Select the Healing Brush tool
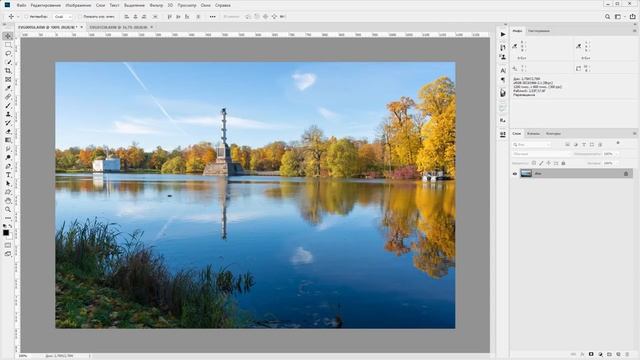 tap(8, 97)
